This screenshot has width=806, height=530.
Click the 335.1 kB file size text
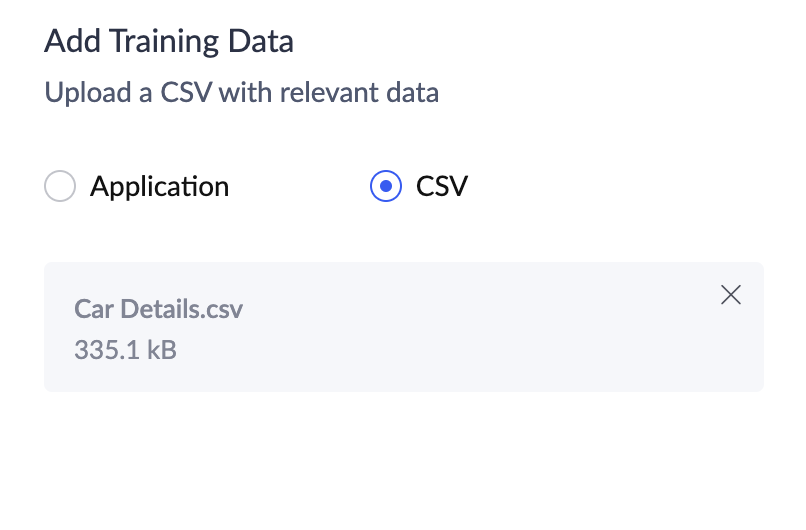tap(125, 350)
